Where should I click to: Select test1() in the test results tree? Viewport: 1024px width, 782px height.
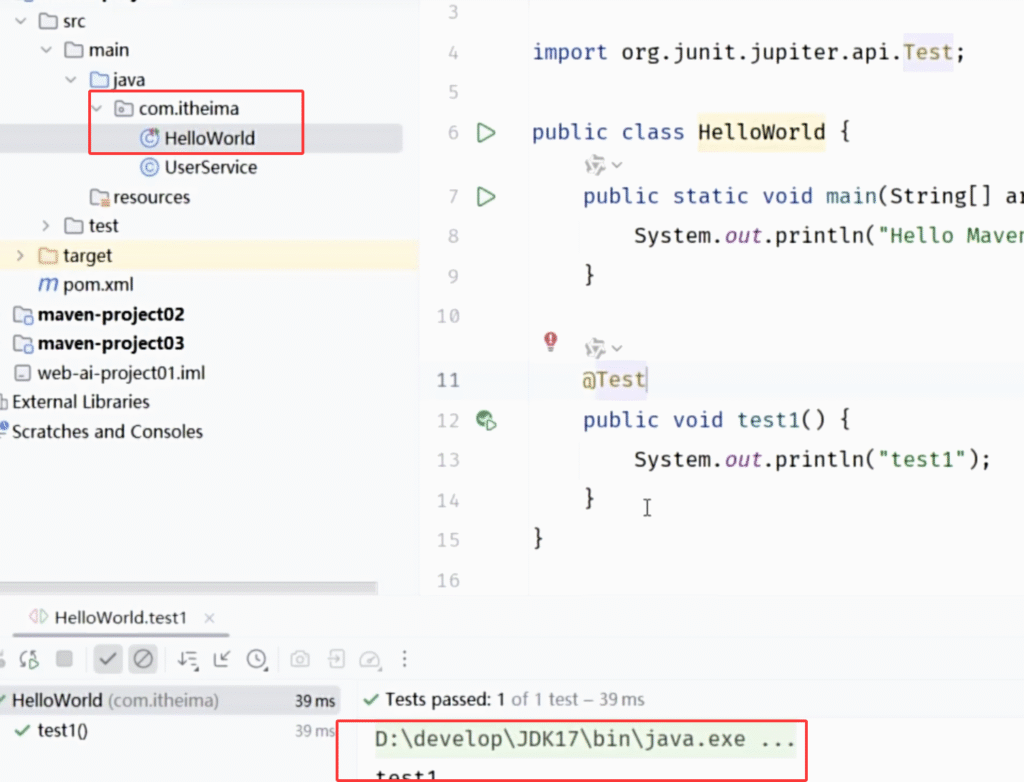click(x=62, y=730)
